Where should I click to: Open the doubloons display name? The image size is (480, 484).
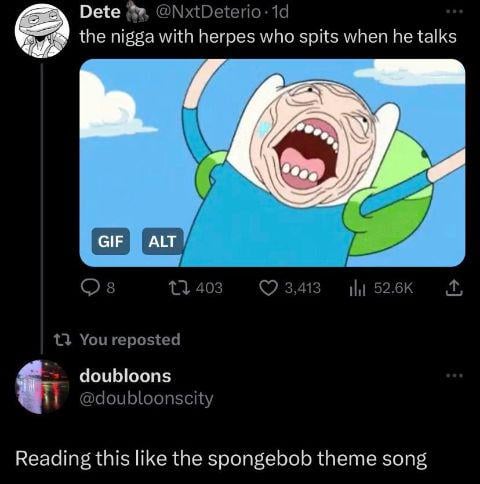click(x=125, y=376)
